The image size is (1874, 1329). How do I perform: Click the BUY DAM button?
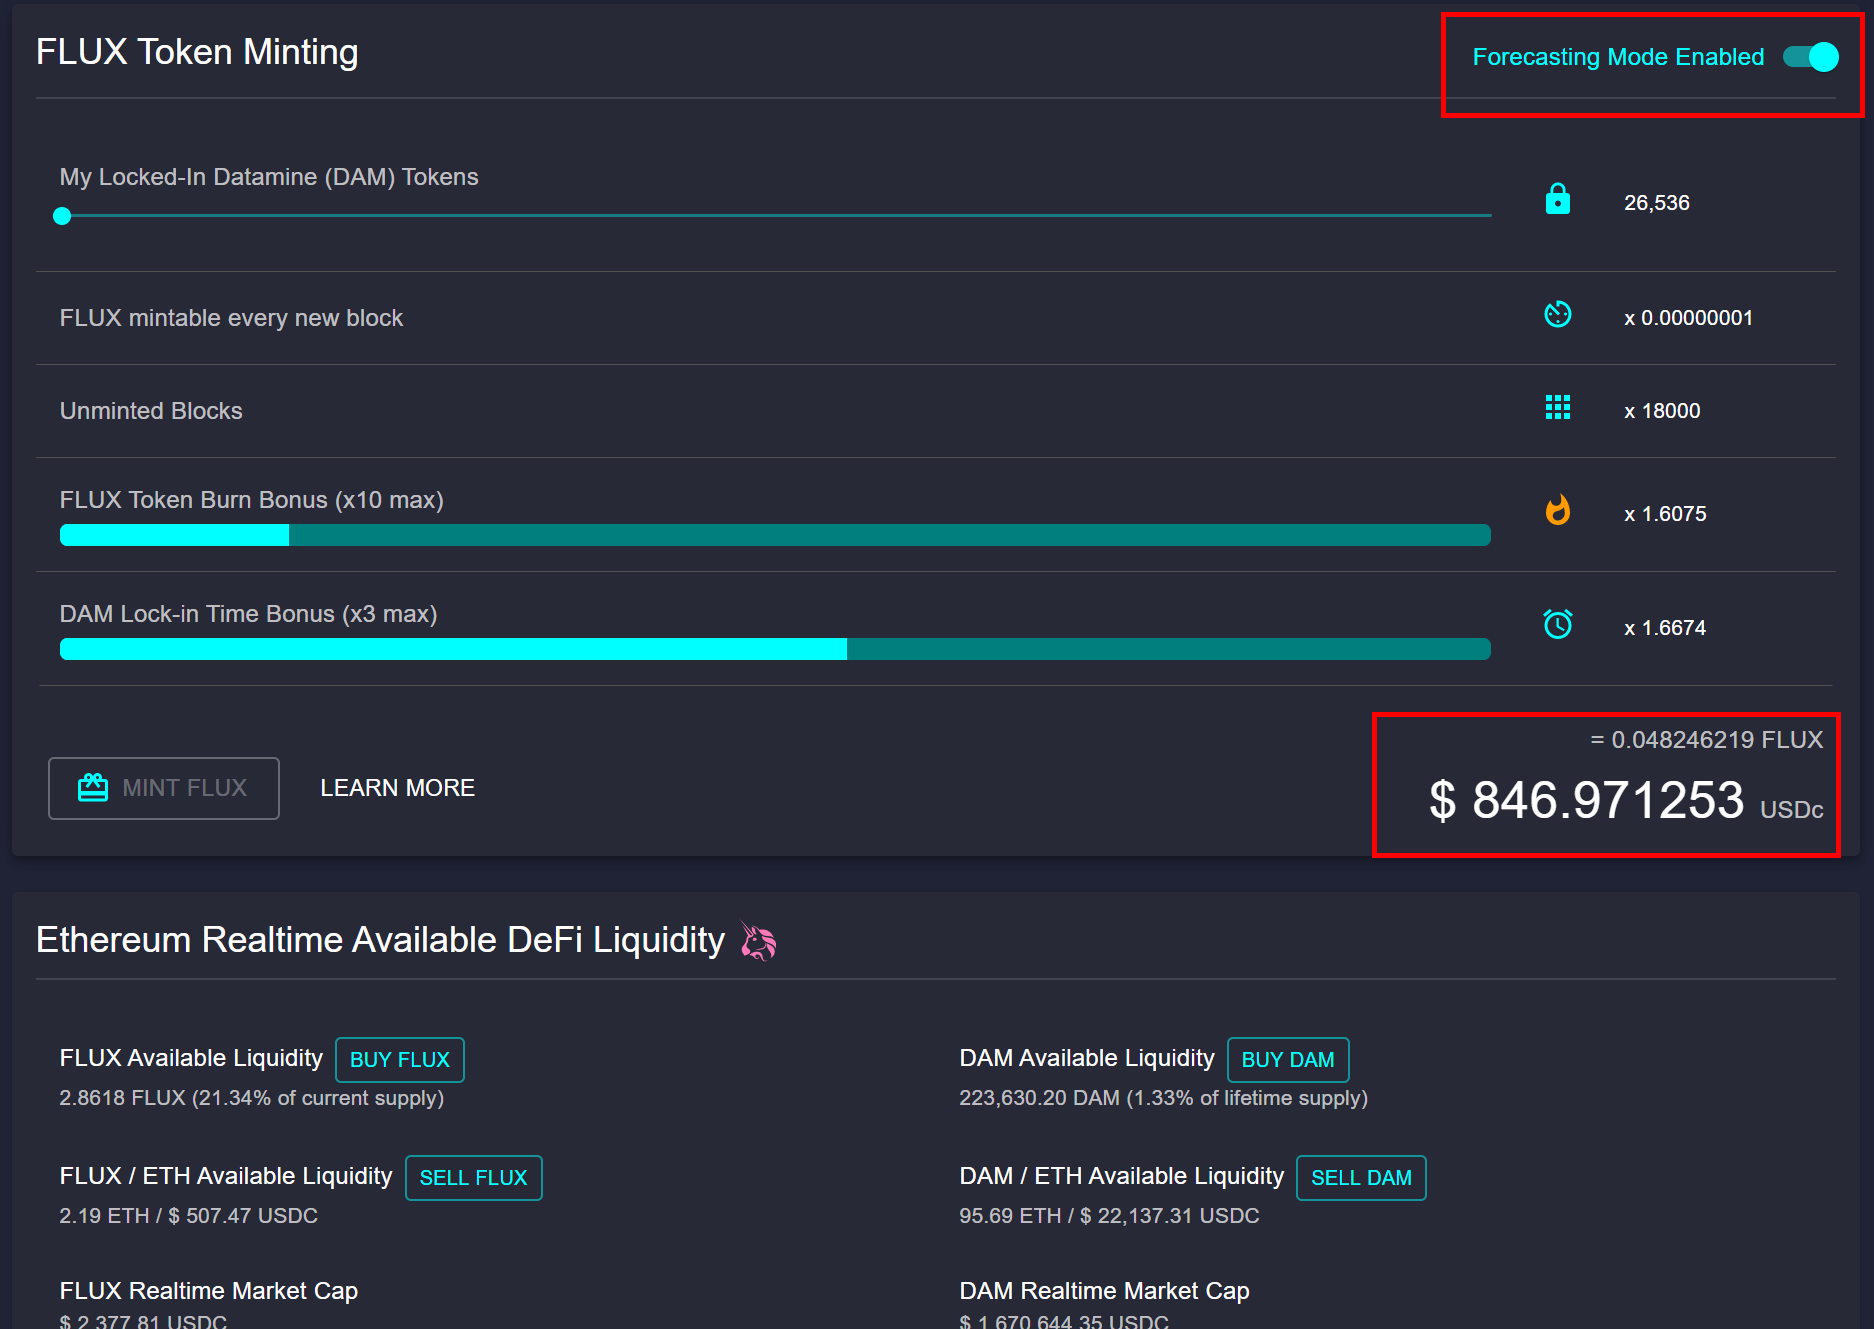[x=1288, y=1060]
